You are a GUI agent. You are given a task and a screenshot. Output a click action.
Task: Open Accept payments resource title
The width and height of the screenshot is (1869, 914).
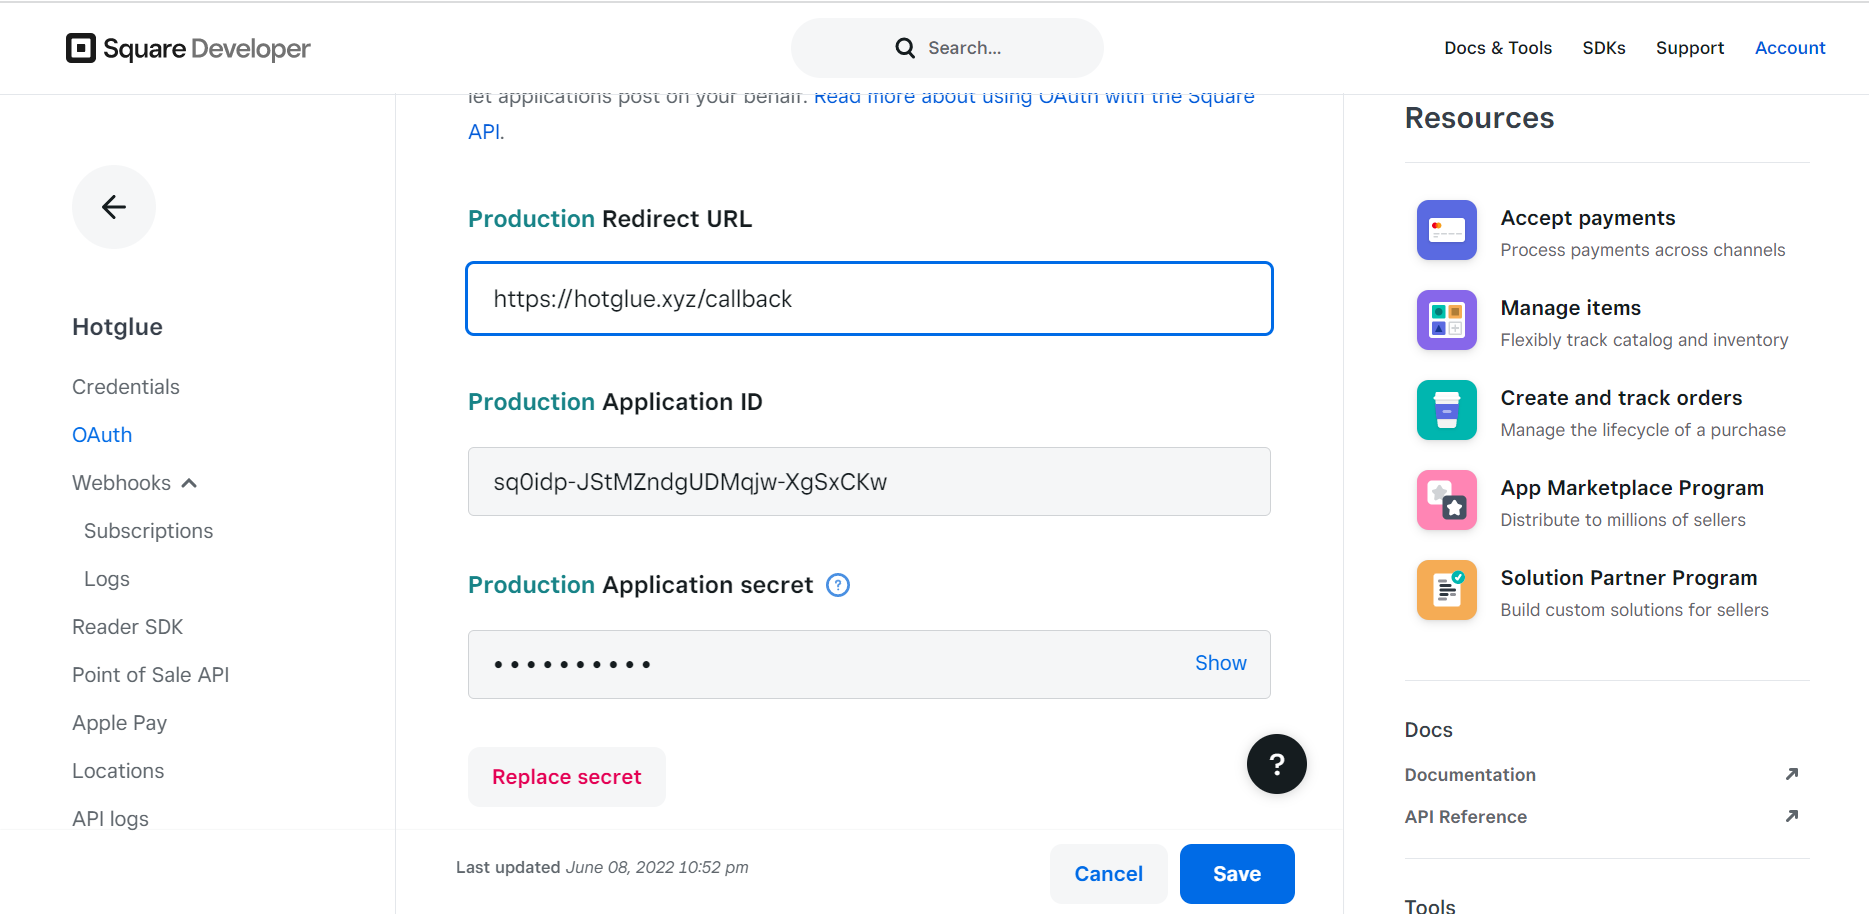1588,218
